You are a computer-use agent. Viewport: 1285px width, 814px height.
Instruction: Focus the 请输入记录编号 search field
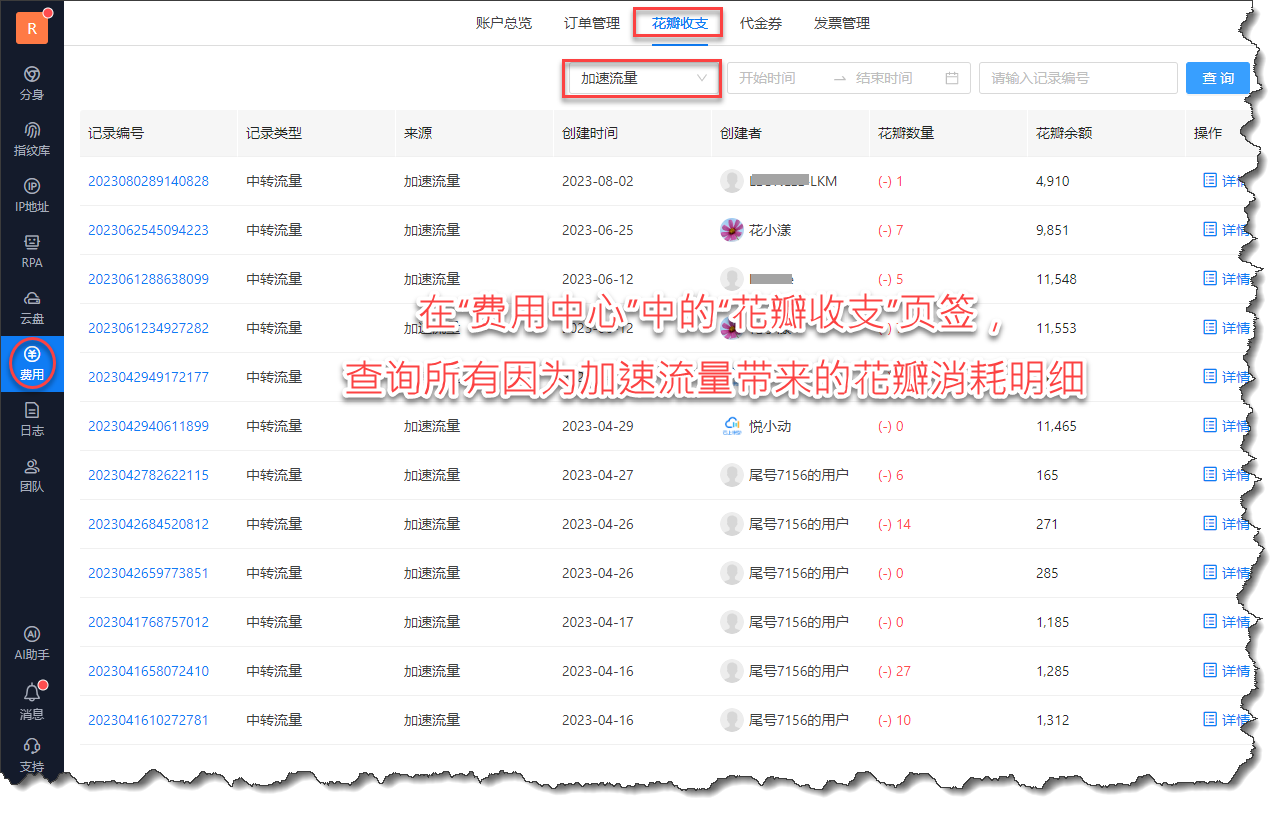(1078, 78)
